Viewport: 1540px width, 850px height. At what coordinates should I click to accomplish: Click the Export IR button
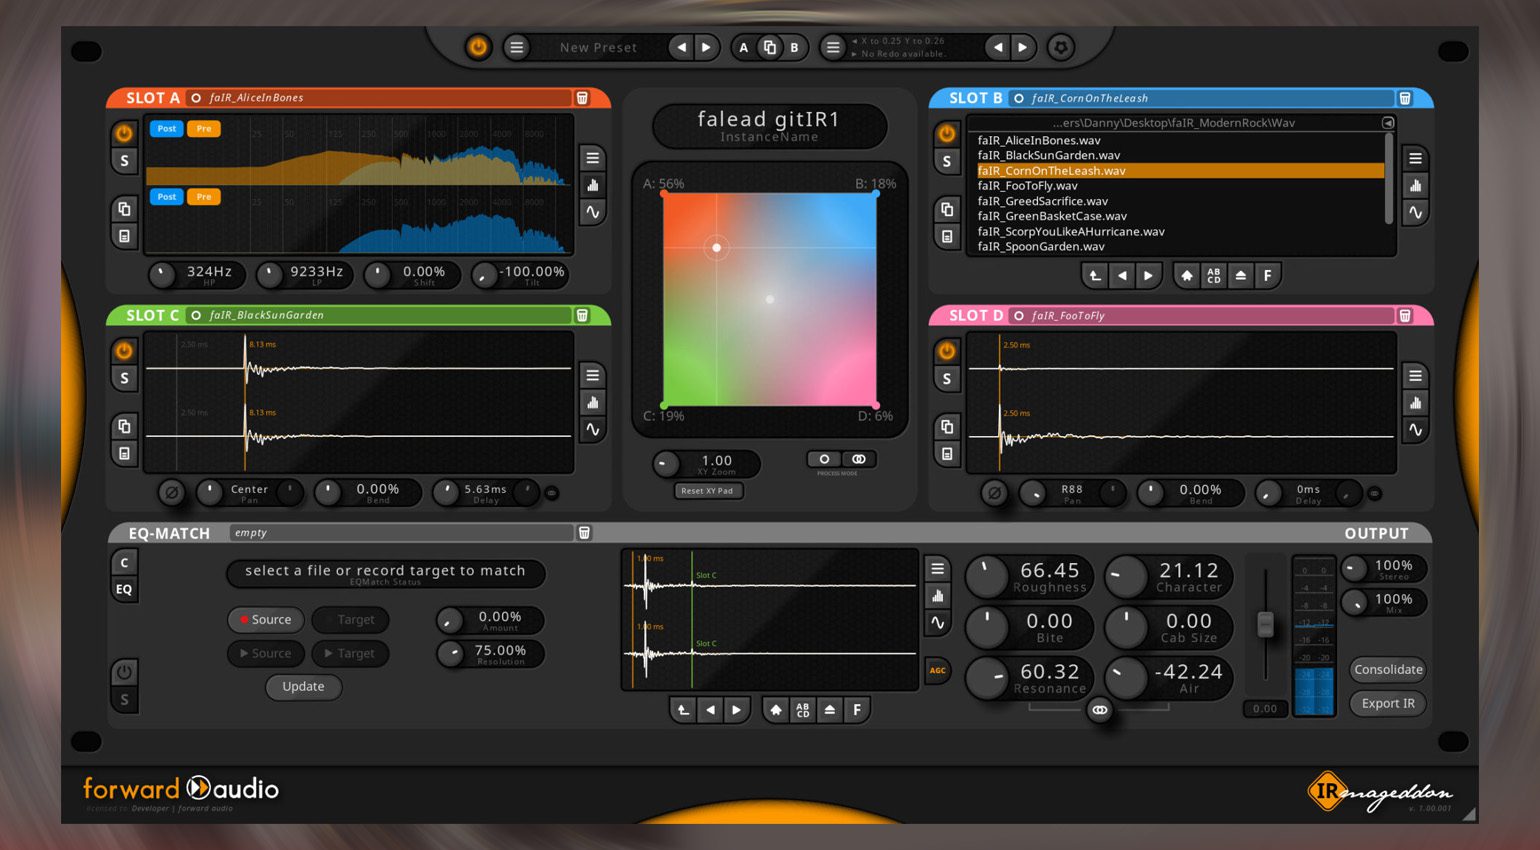[1387, 703]
